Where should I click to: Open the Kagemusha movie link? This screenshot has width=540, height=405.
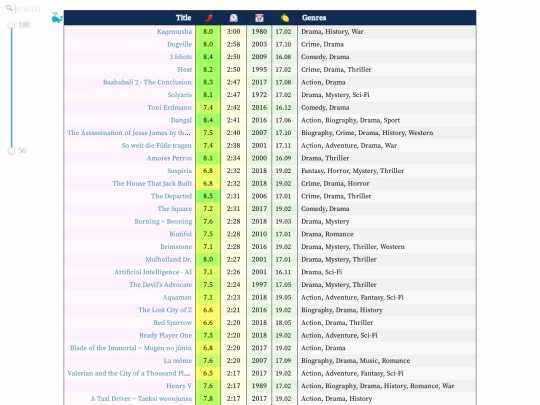point(174,31)
